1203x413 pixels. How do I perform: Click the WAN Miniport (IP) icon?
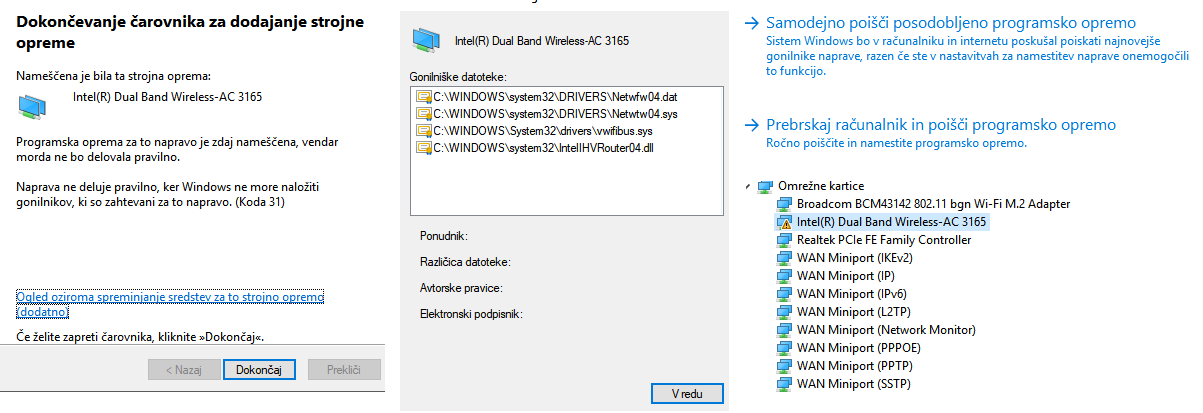pyautogui.click(x=785, y=276)
